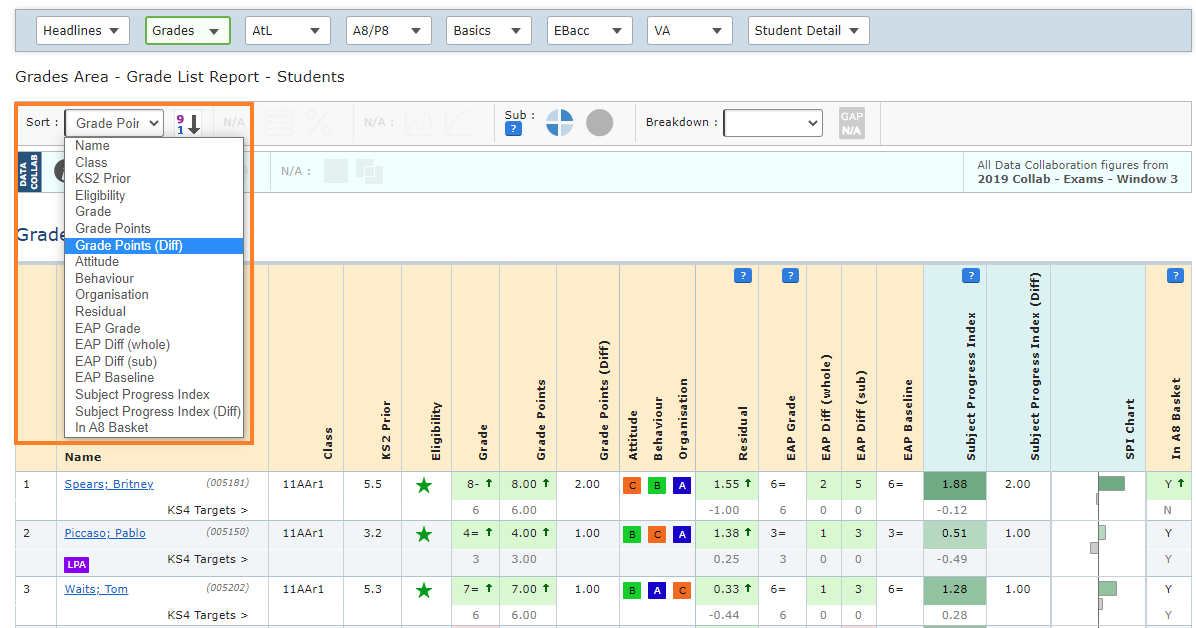Expand the EBacc dropdown

588,31
